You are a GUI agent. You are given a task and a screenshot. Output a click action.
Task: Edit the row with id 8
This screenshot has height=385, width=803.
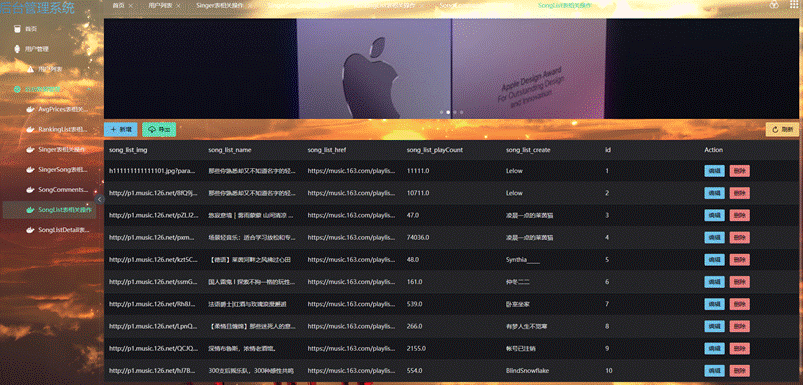[714, 326]
